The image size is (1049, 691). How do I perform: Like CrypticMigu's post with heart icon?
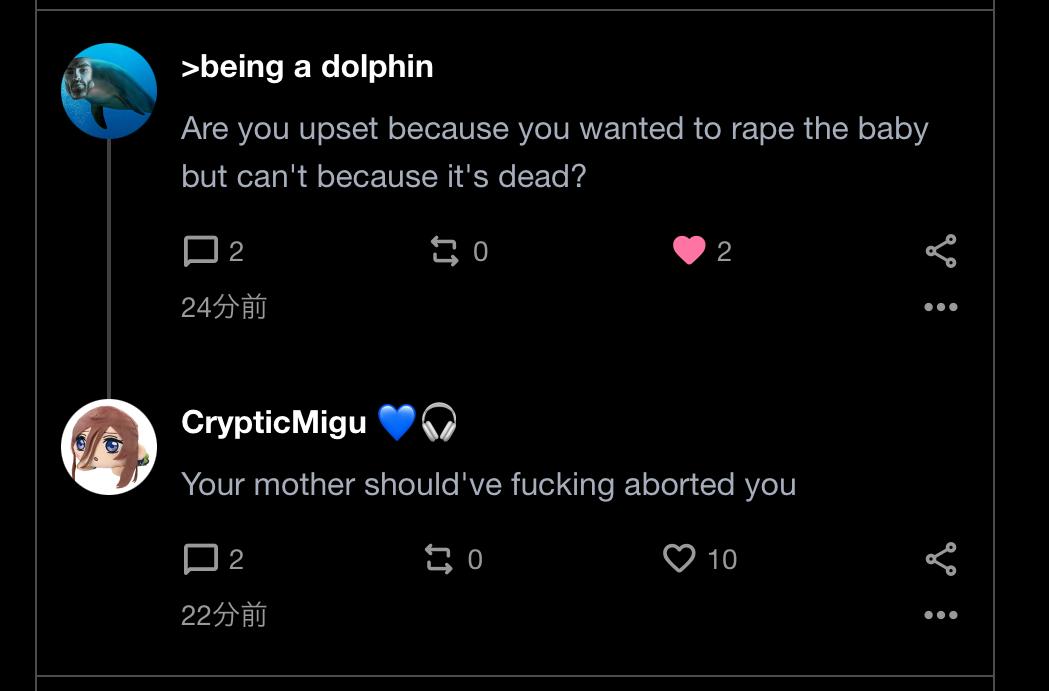pyautogui.click(x=679, y=558)
